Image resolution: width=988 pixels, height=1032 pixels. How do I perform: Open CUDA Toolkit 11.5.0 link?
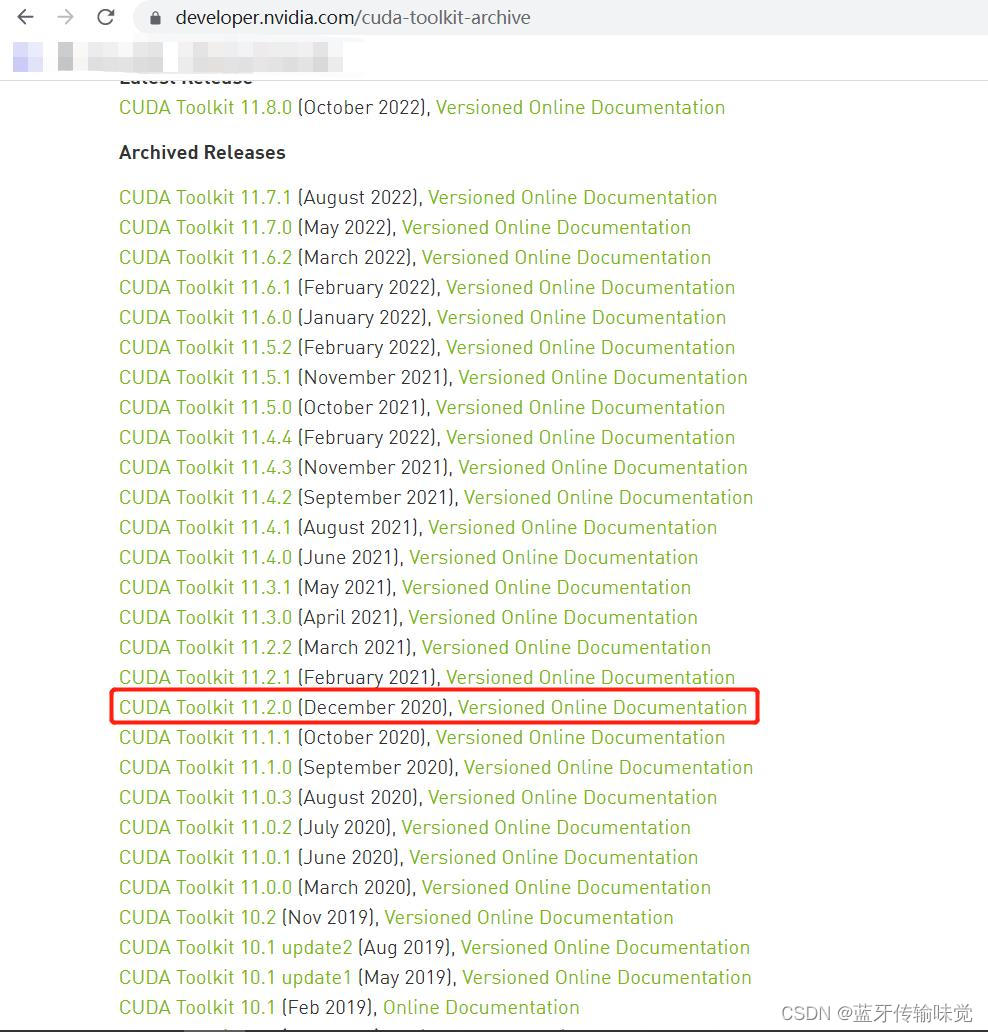205,407
